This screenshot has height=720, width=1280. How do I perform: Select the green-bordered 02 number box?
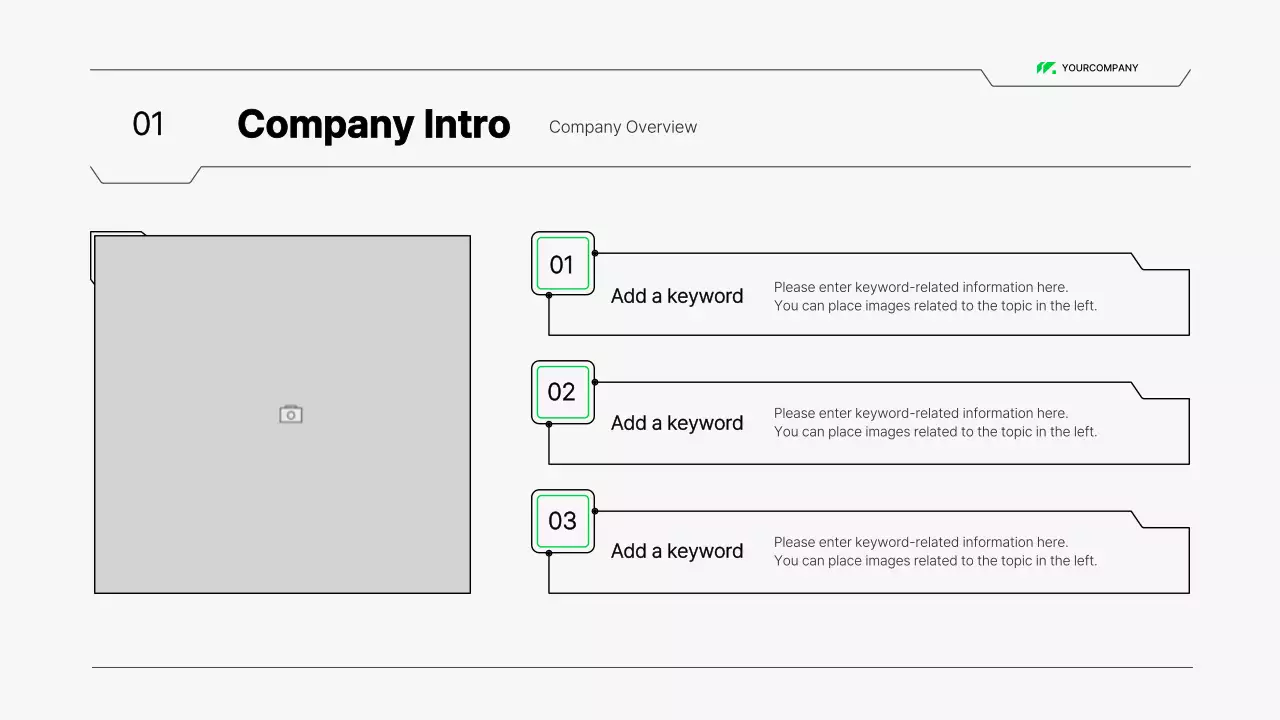[x=562, y=392]
